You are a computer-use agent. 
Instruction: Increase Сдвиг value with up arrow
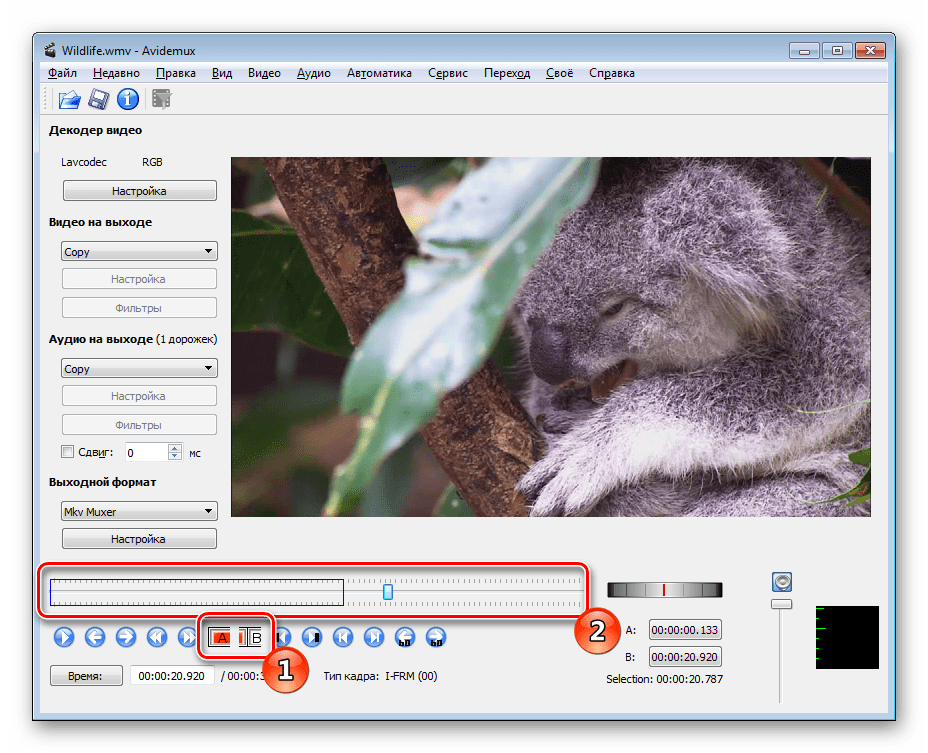click(175, 448)
